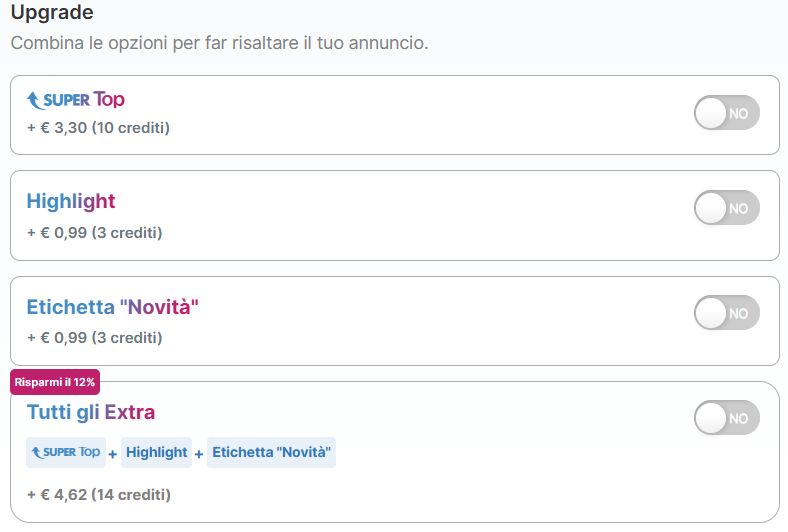
Task: Click the Risparmi il 12% badge
Action: pyautogui.click(x=55, y=382)
